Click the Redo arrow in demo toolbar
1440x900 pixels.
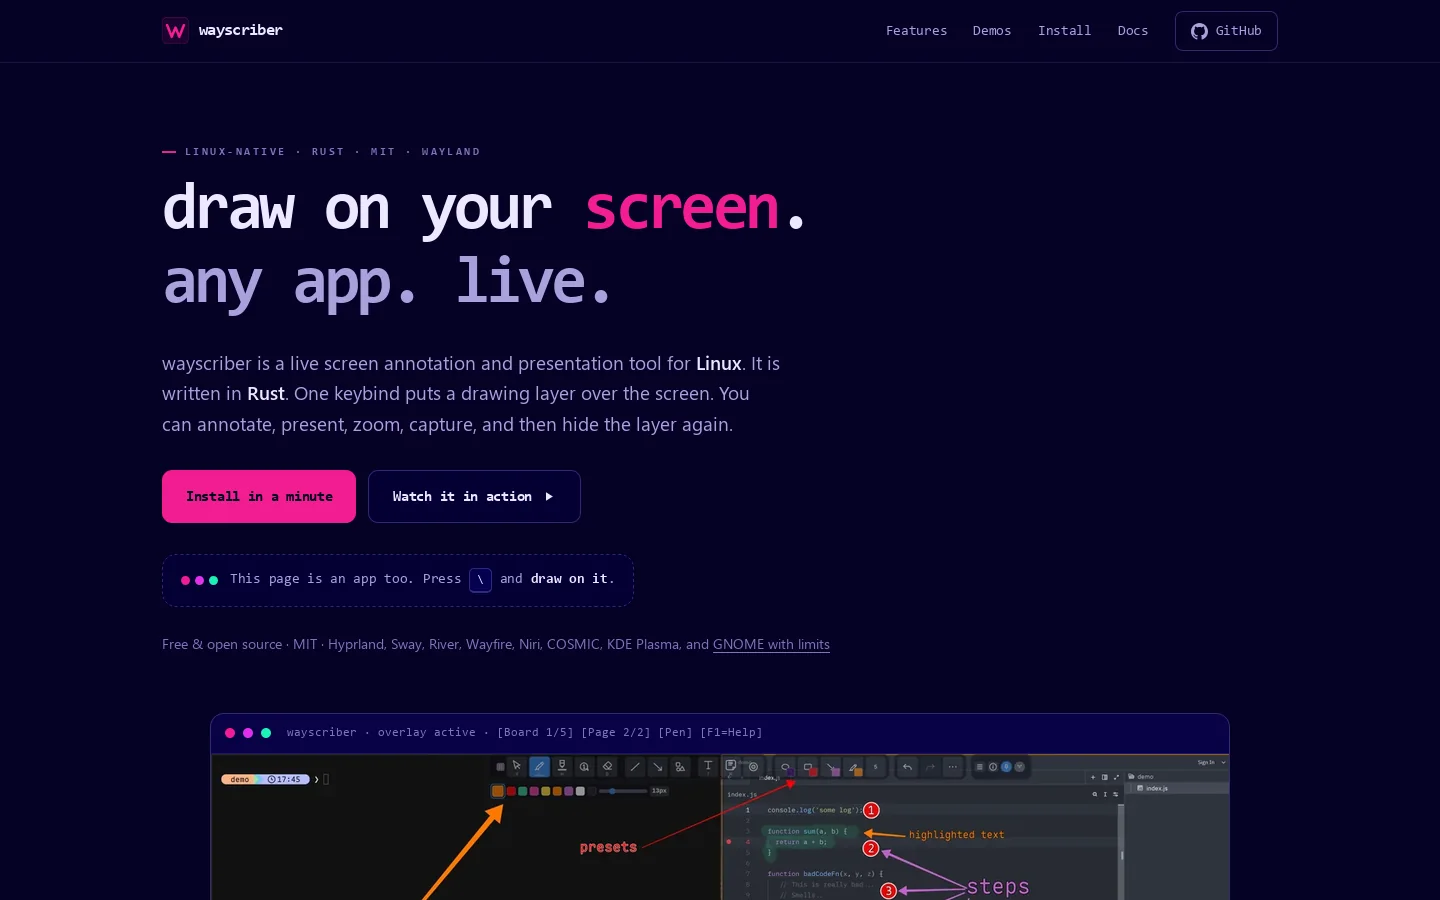pos(930,767)
